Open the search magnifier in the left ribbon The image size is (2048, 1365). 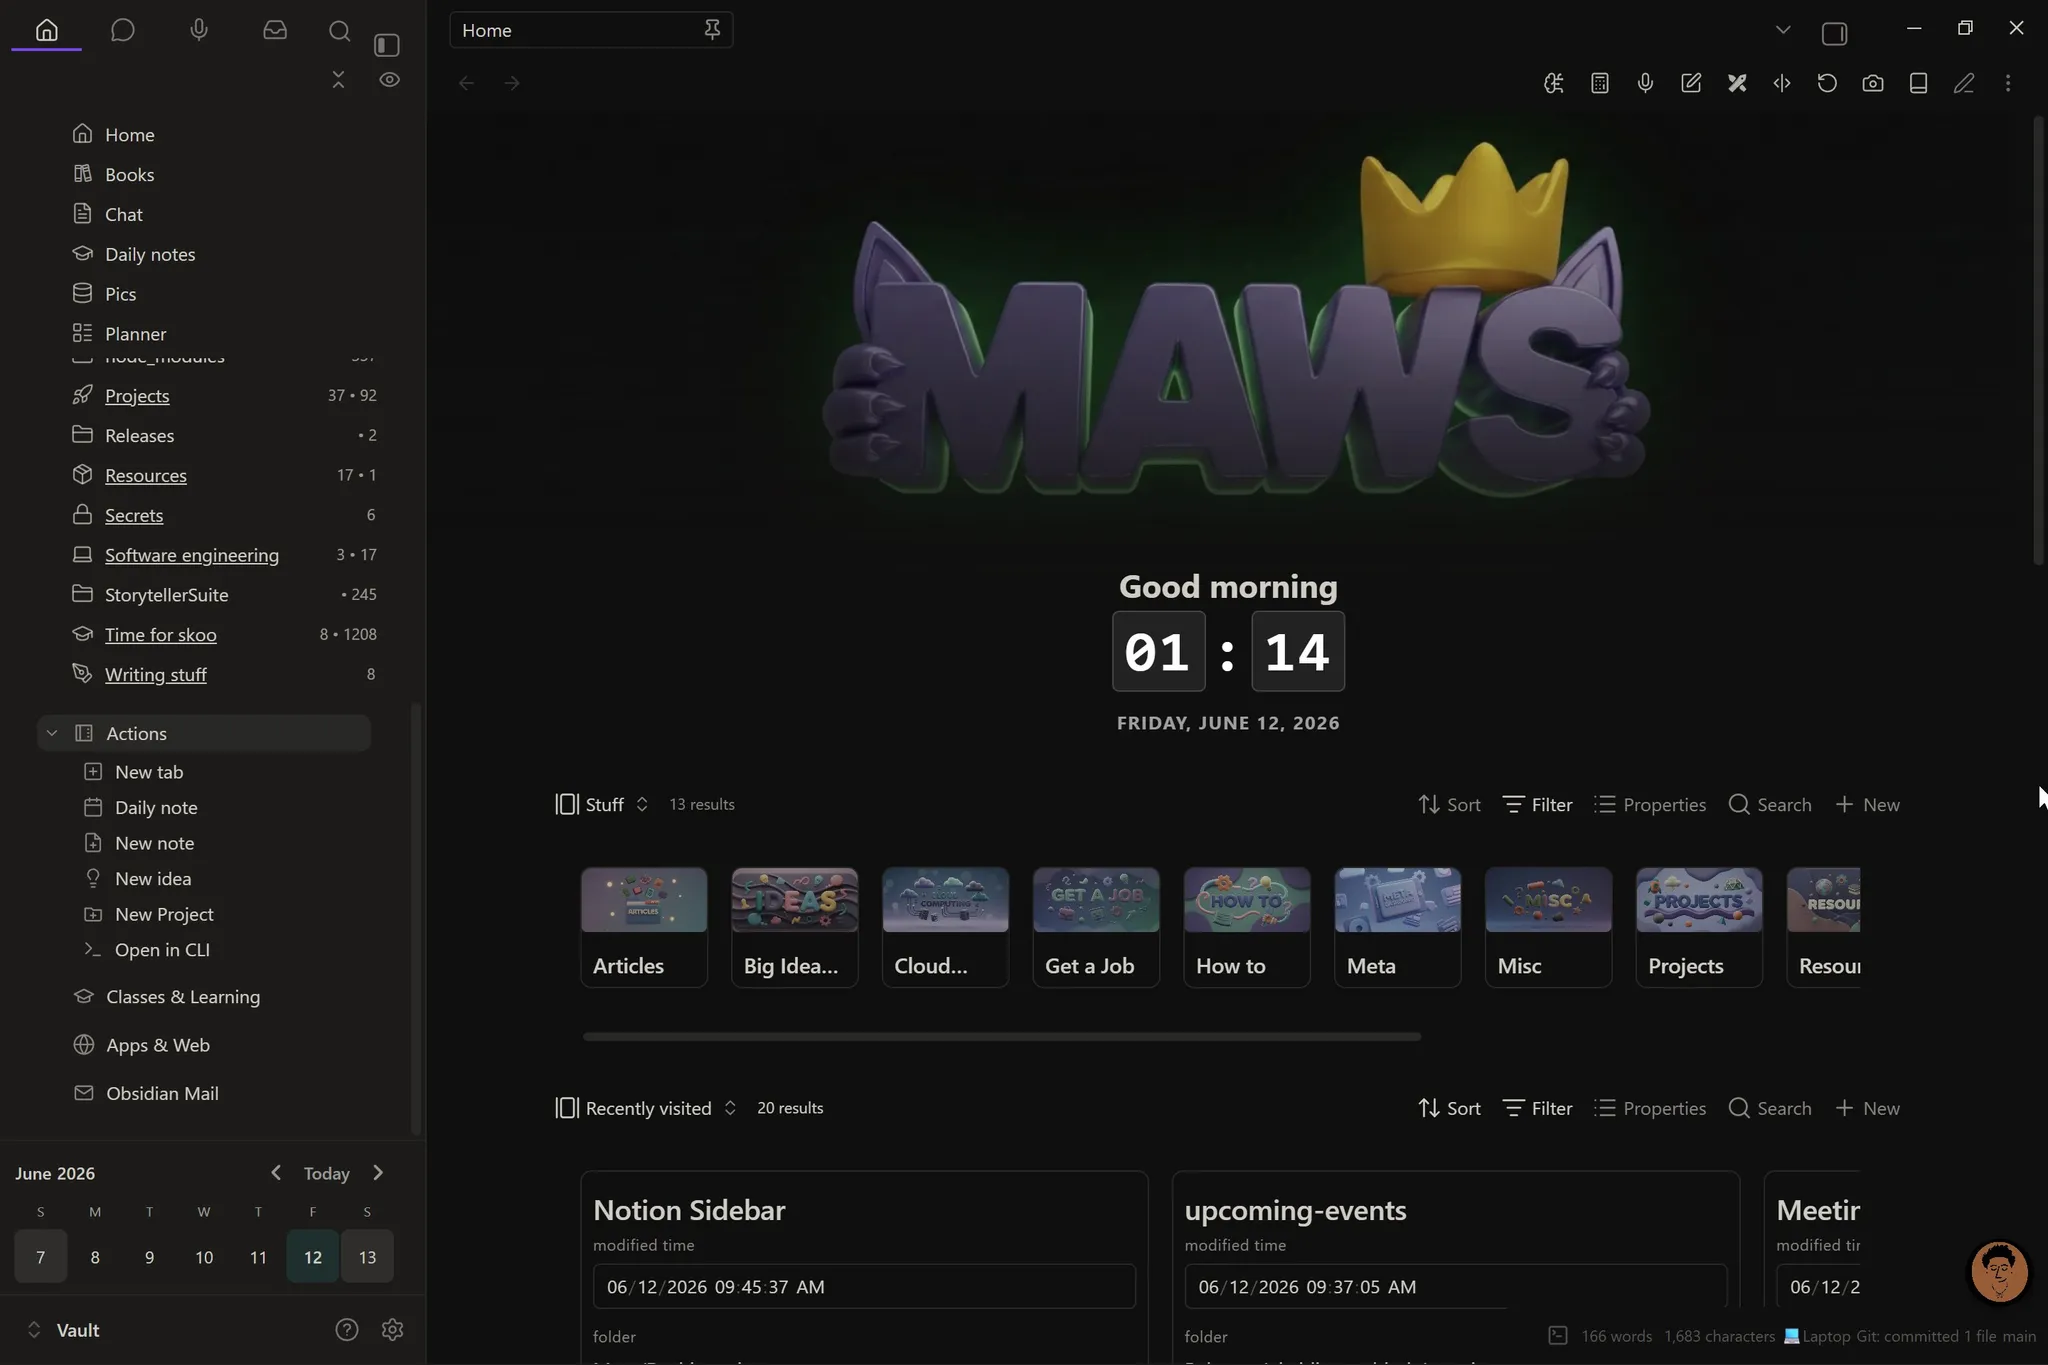pyautogui.click(x=340, y=30)
